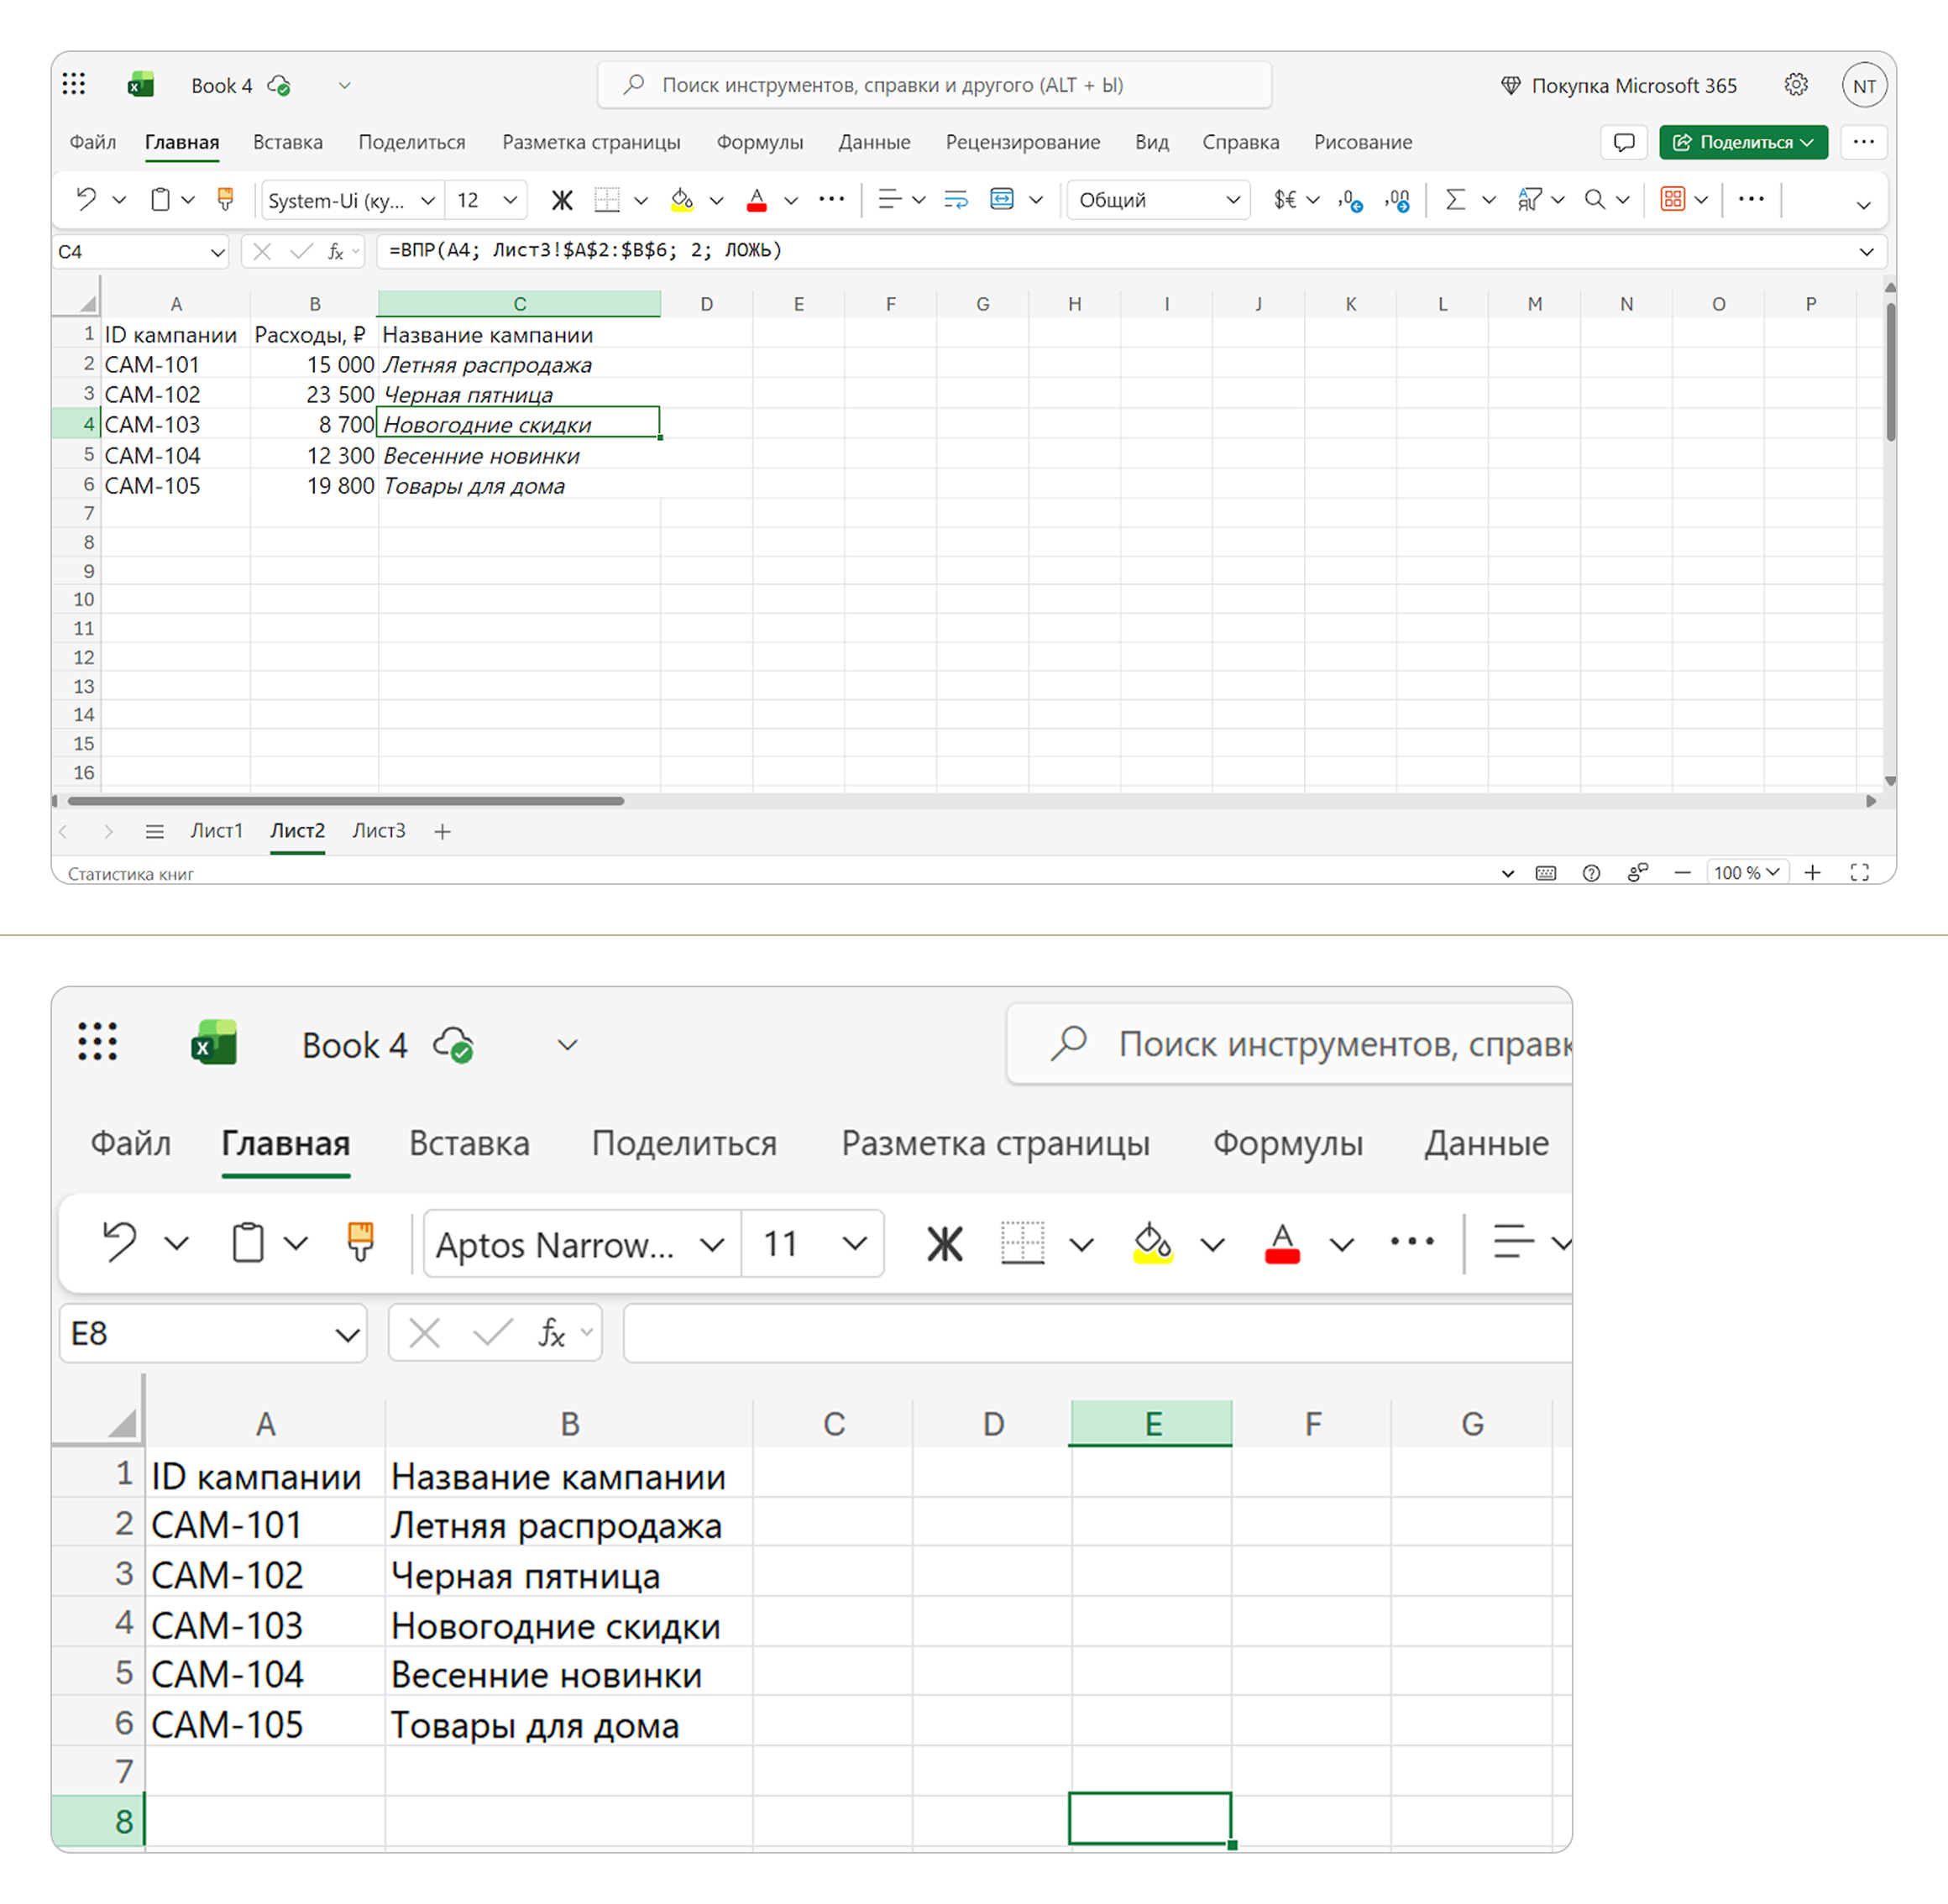Click the green Поделиться button

click(x=1743, y=142)
